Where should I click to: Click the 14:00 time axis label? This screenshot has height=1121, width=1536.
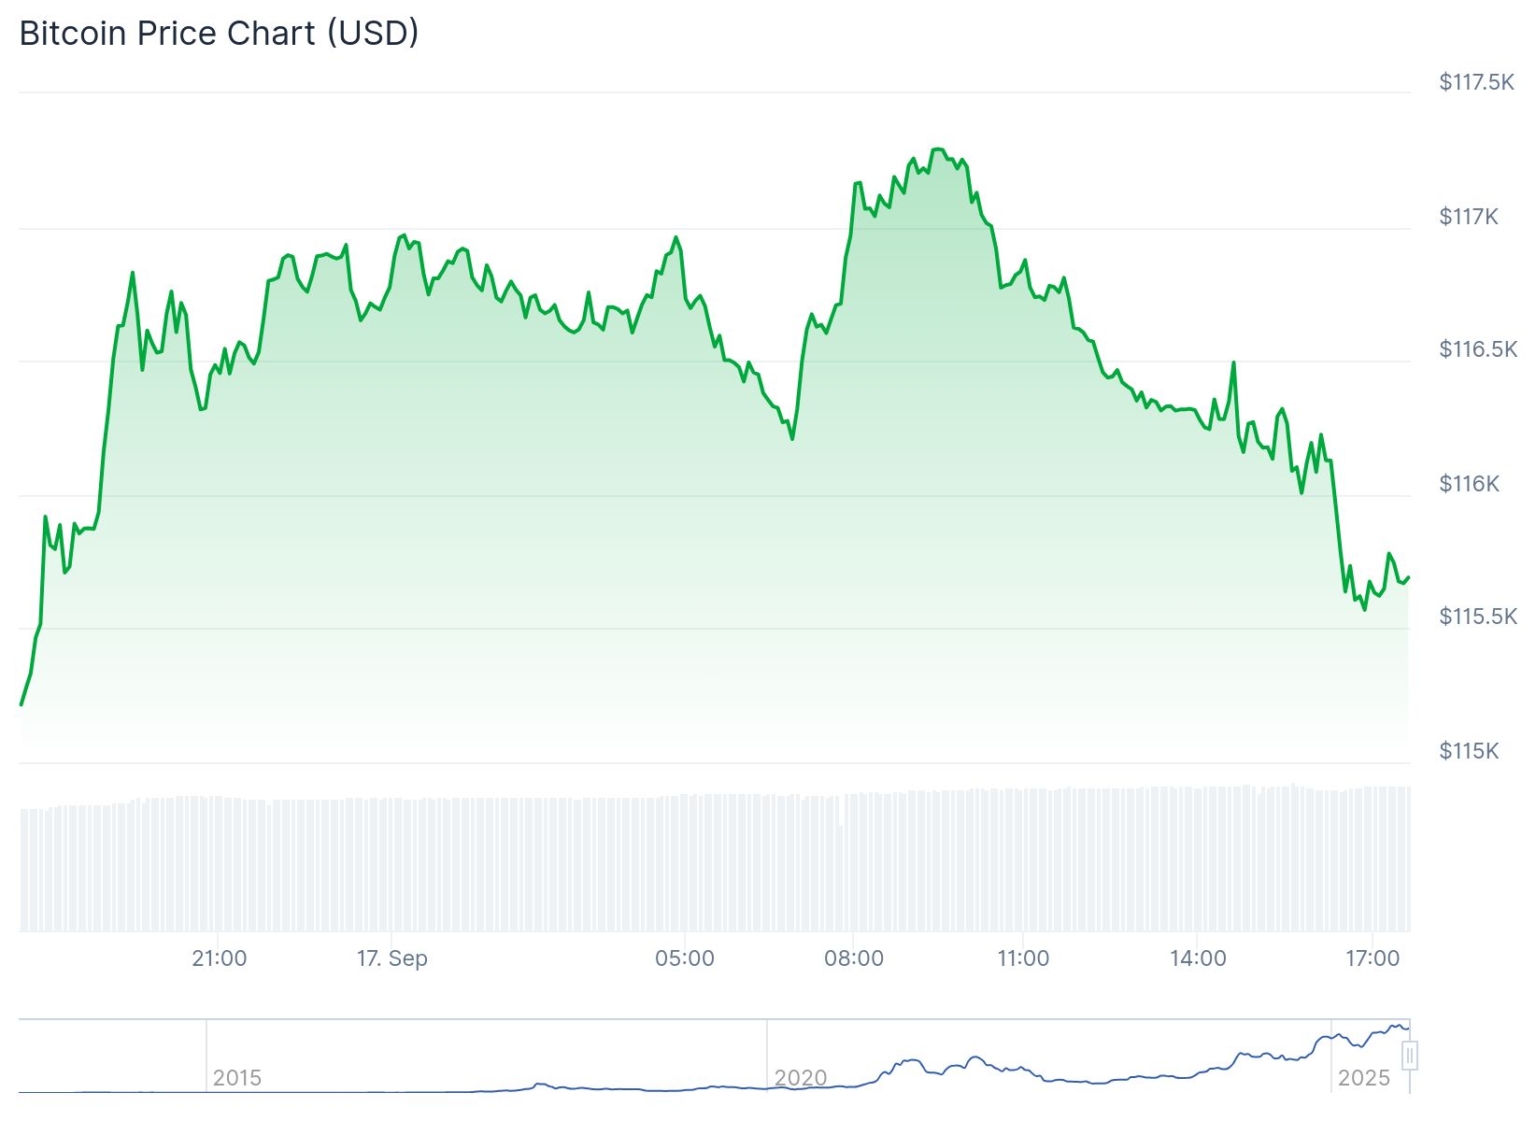pyautogui.click(x=1197, y=958)
